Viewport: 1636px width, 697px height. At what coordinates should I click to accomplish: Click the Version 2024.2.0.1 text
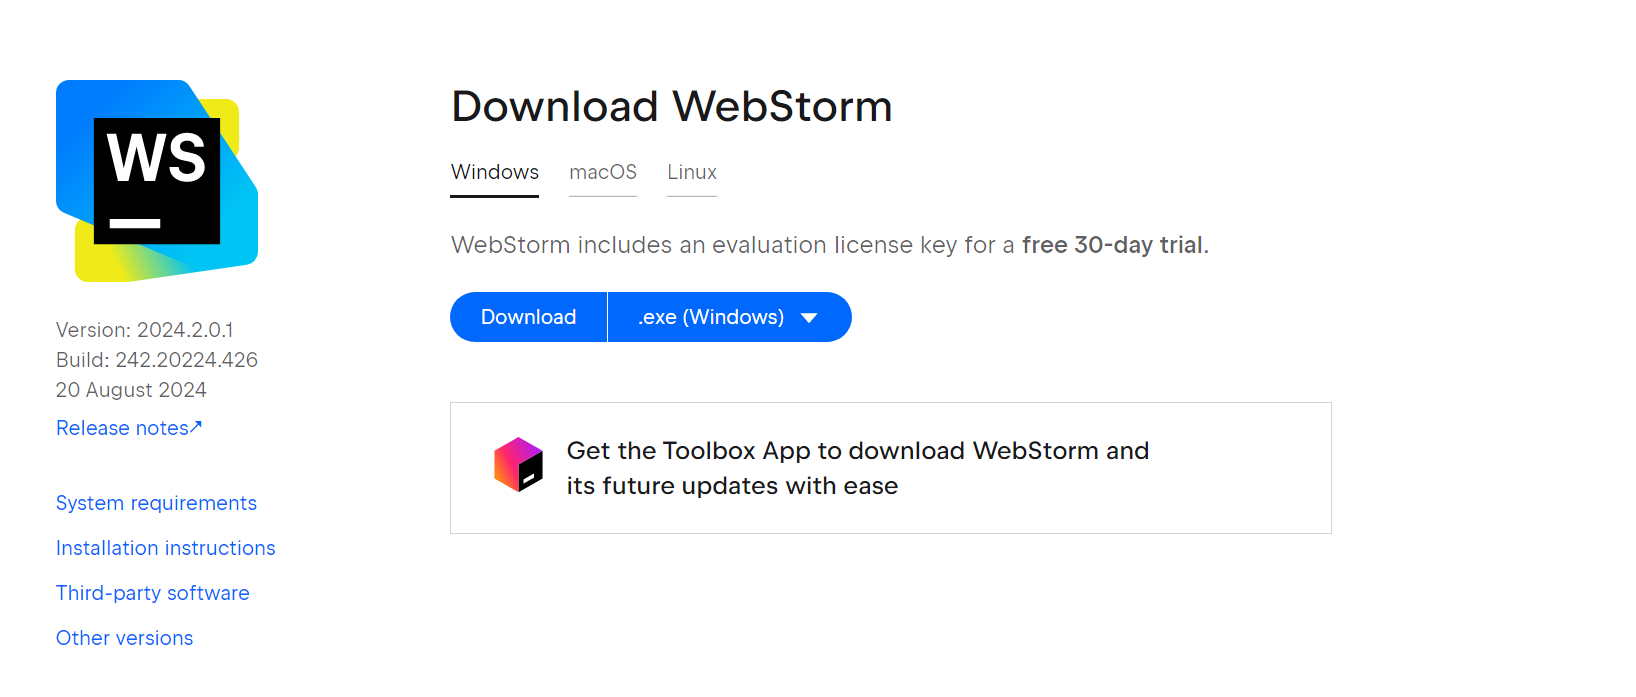[145, 330]
